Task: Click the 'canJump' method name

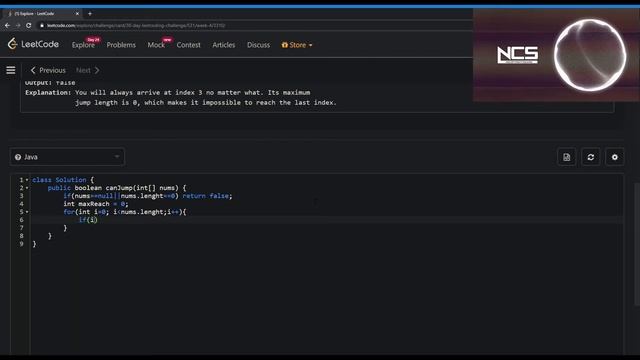Action: pyautogui.click(x=119, y=188)
